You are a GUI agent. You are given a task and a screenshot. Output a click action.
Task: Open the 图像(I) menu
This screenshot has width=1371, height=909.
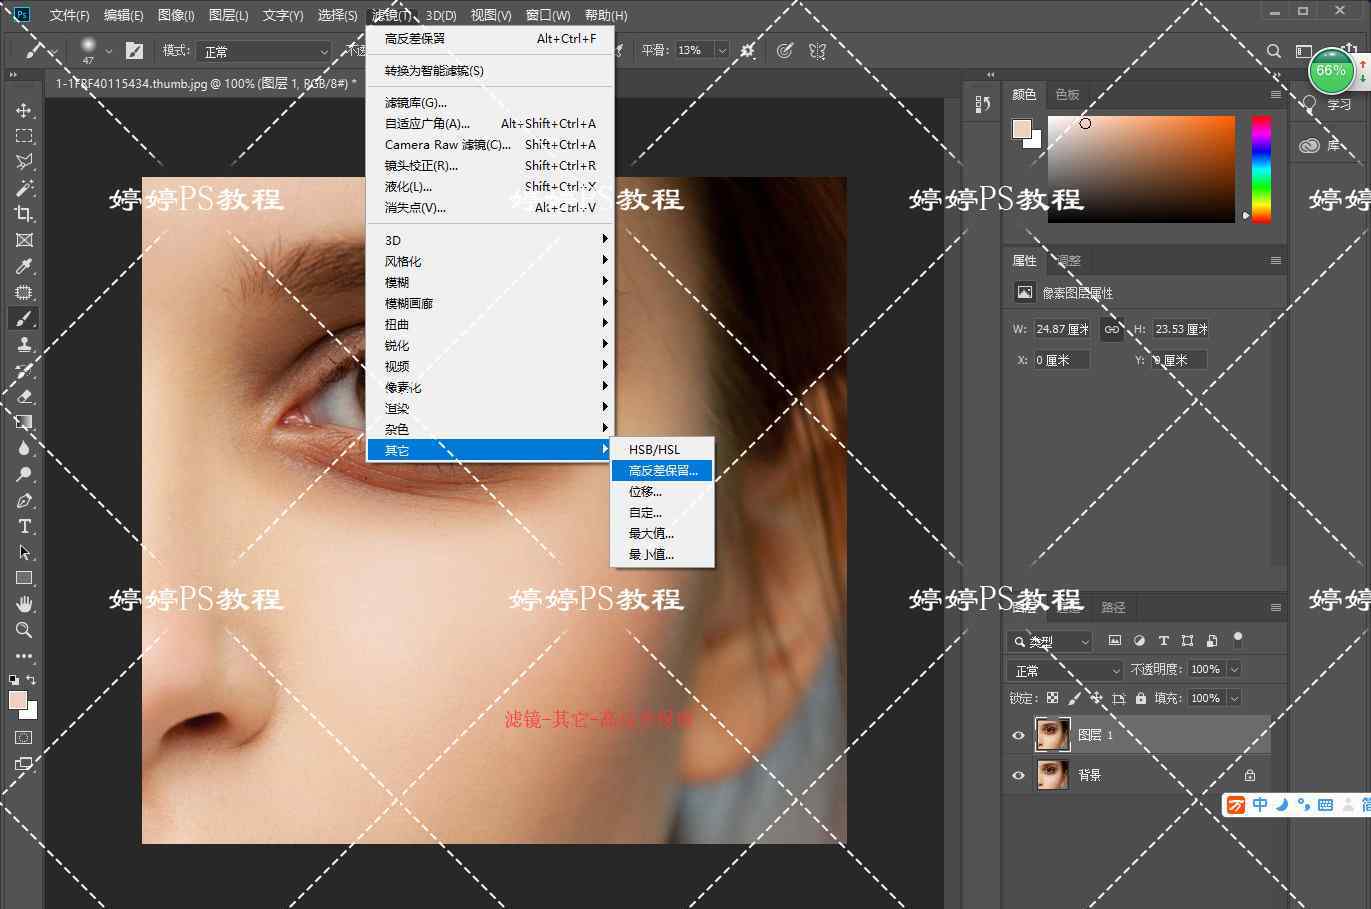coord(176,15)
